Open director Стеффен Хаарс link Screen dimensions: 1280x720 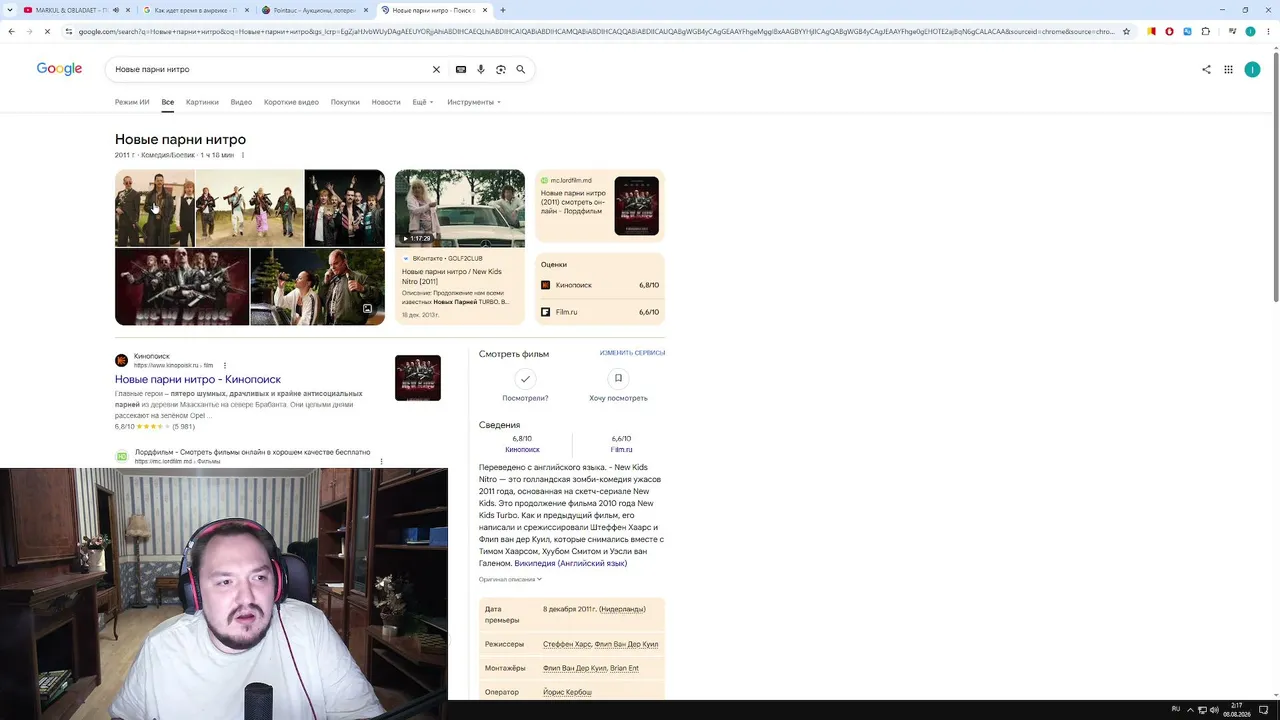[x=567, y=644]
